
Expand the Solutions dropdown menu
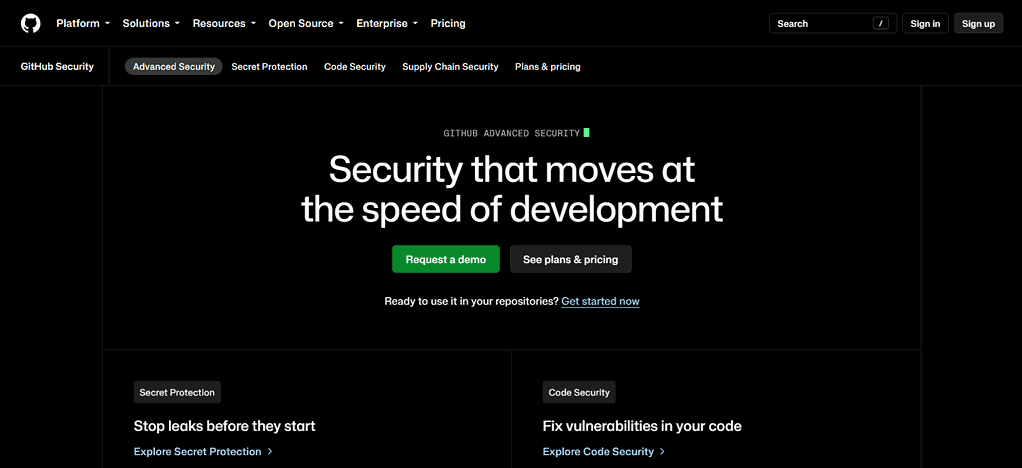click(x=151, y=23)
